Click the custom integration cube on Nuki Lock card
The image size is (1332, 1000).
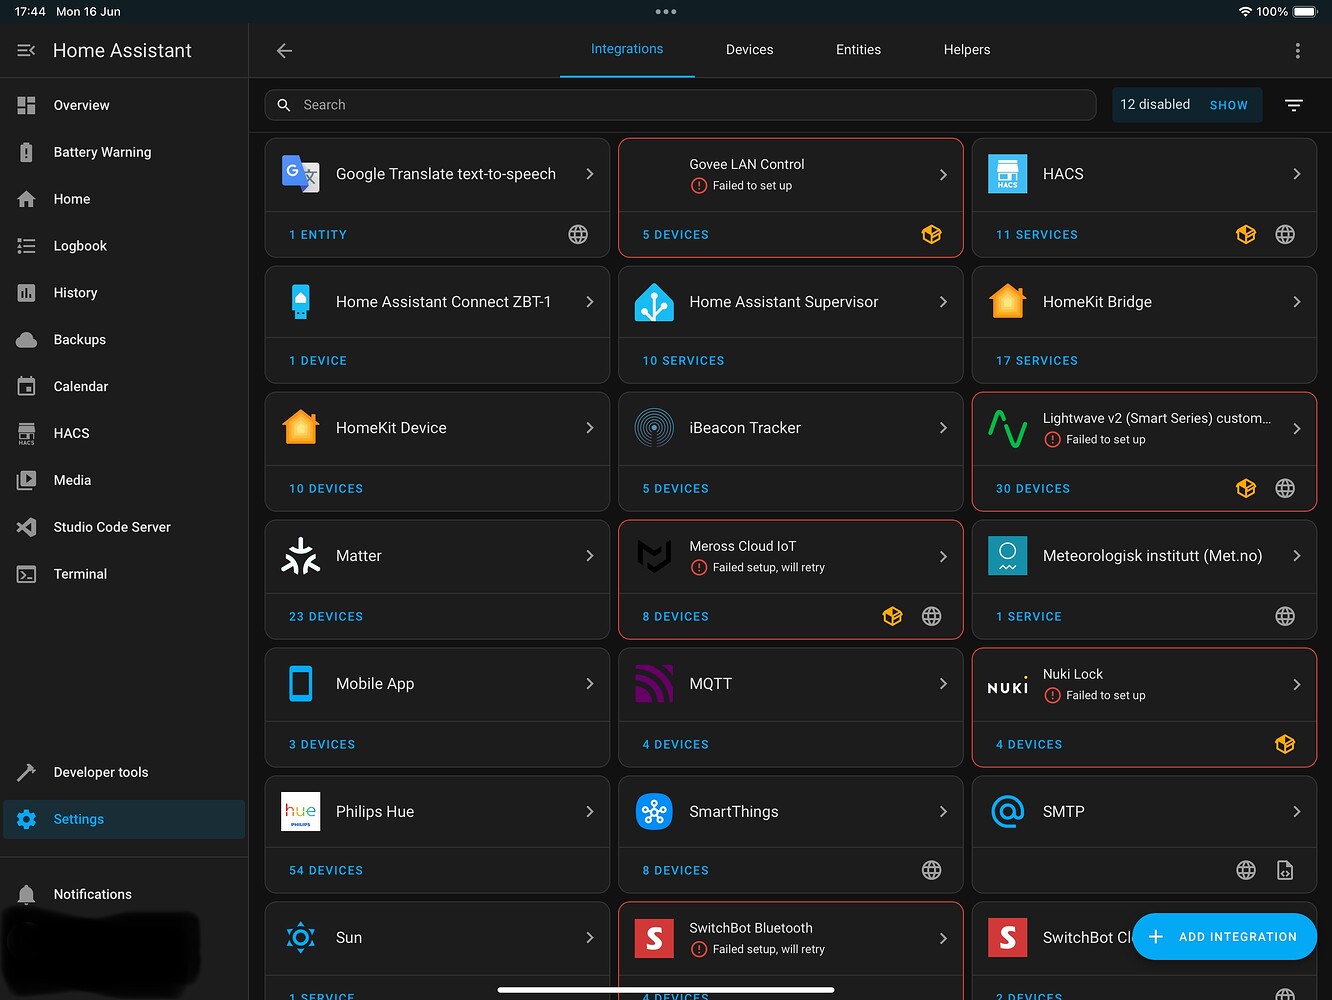pyautogui.click(x=1285, y=744)
